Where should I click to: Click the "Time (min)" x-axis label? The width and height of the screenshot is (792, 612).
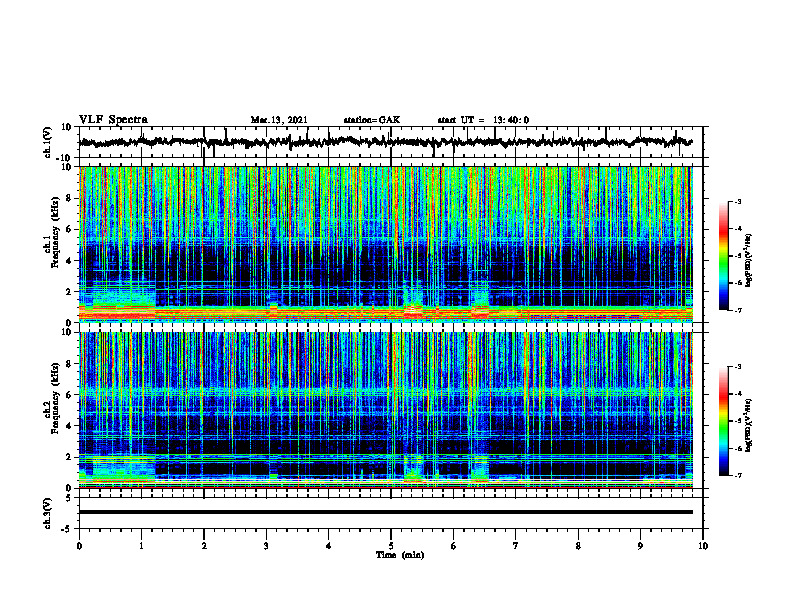400,555
